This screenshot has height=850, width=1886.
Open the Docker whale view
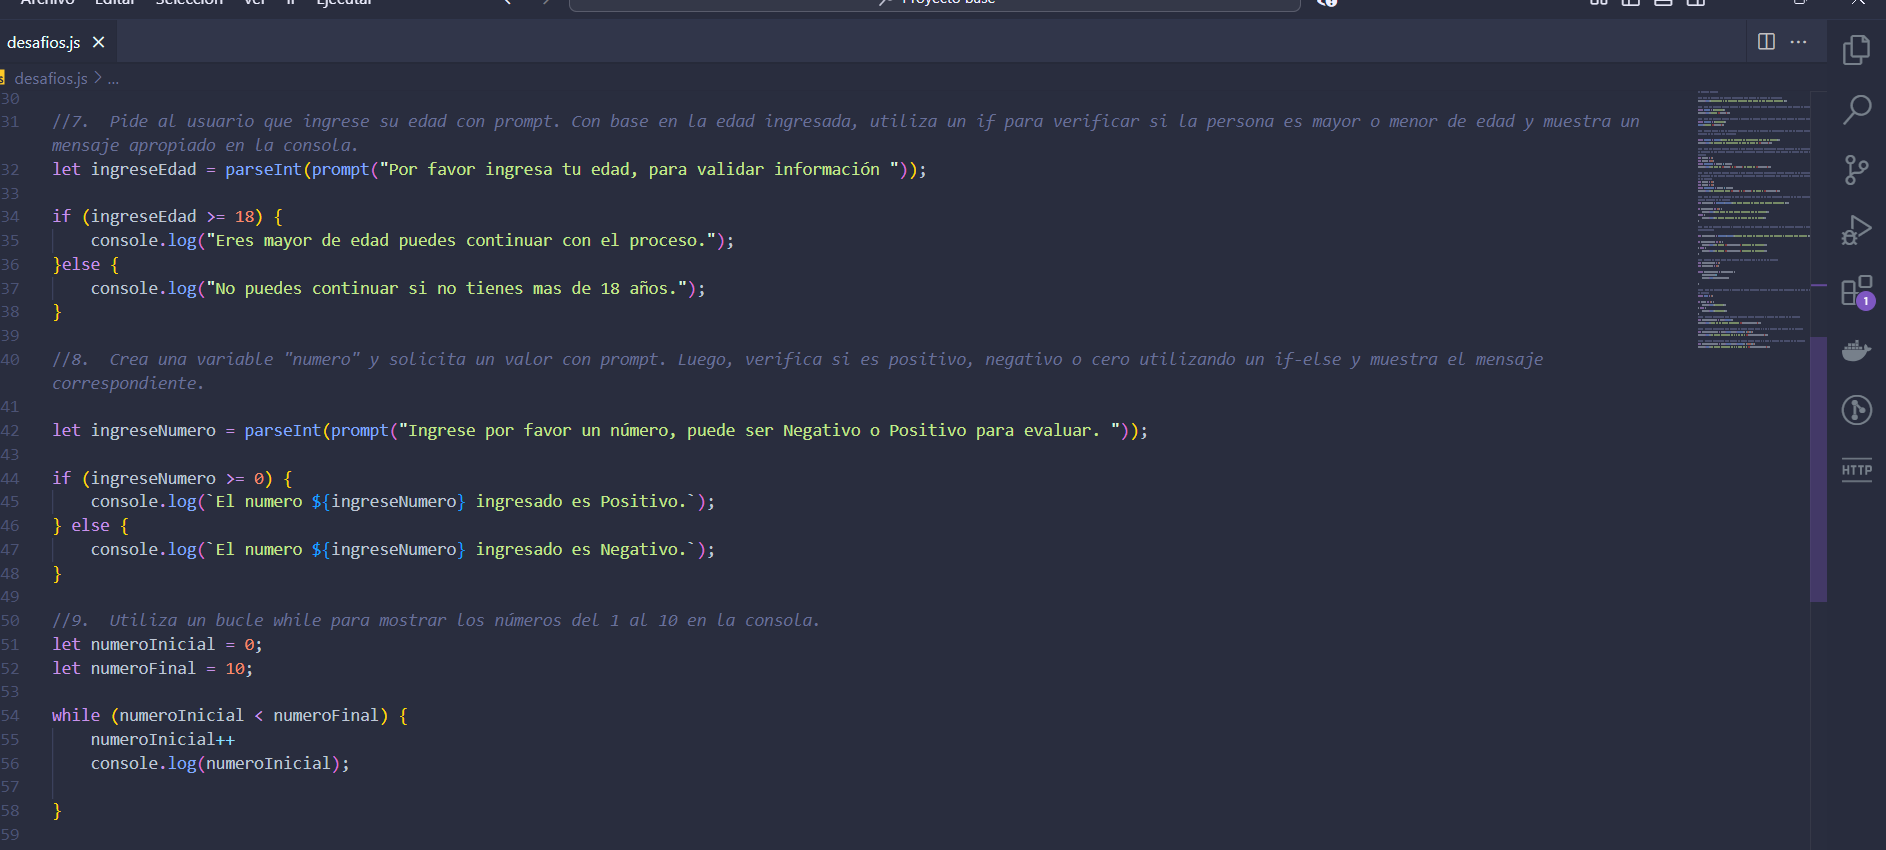1857,351
